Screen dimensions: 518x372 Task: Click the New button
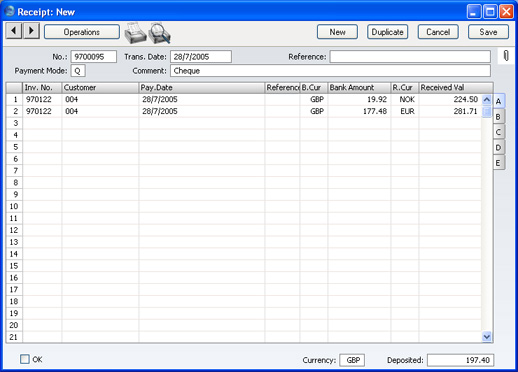tap(337, 32)
